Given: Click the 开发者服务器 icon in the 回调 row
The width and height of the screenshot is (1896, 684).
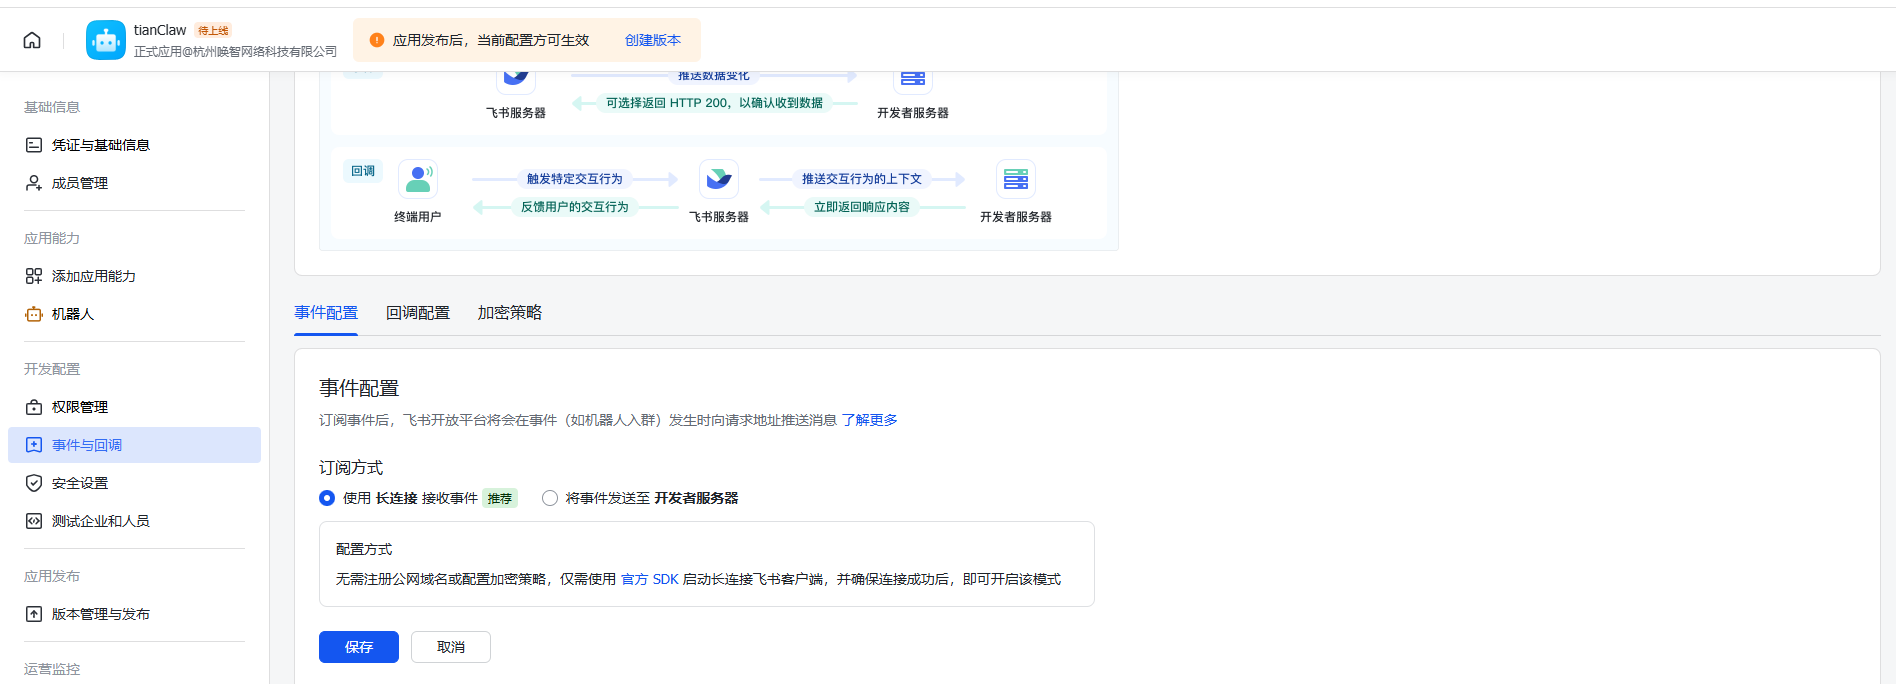Looking at the screenshot, I should (1016, 179).
